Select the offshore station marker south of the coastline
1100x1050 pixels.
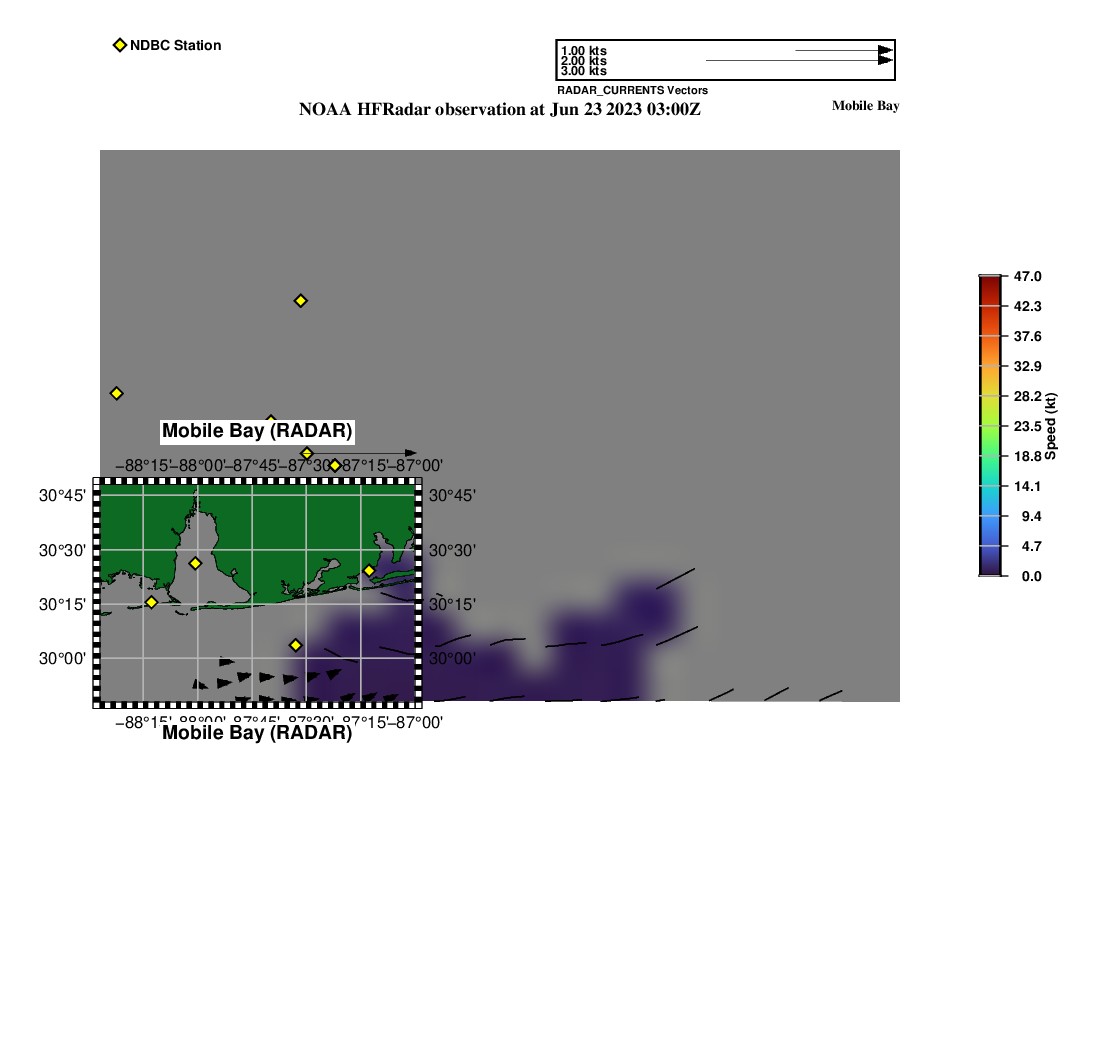[295, 645]
